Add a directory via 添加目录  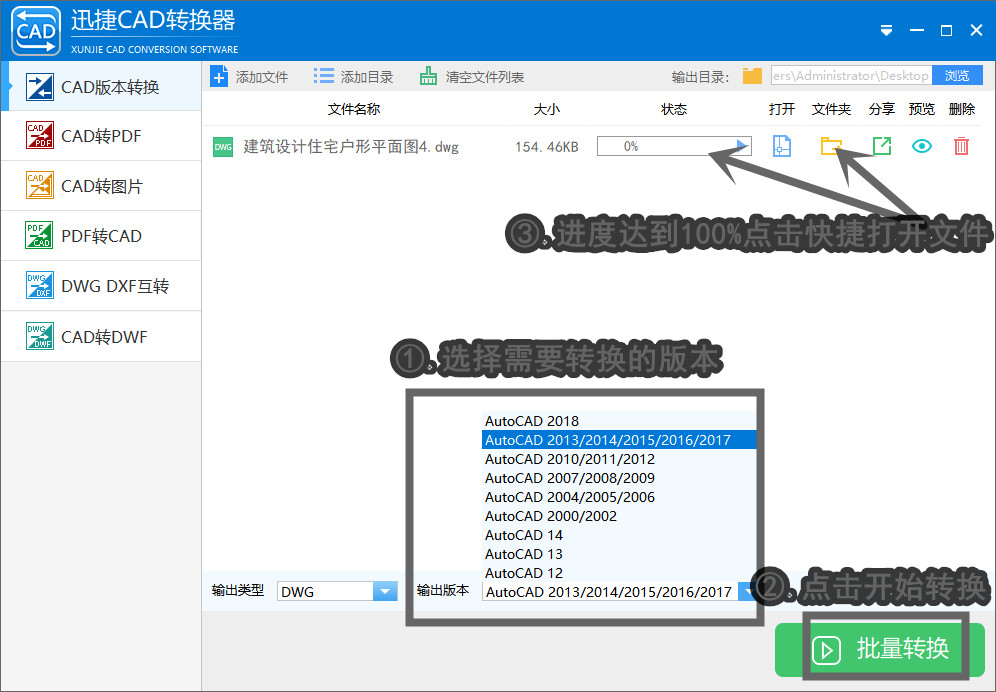click(354, 77)
